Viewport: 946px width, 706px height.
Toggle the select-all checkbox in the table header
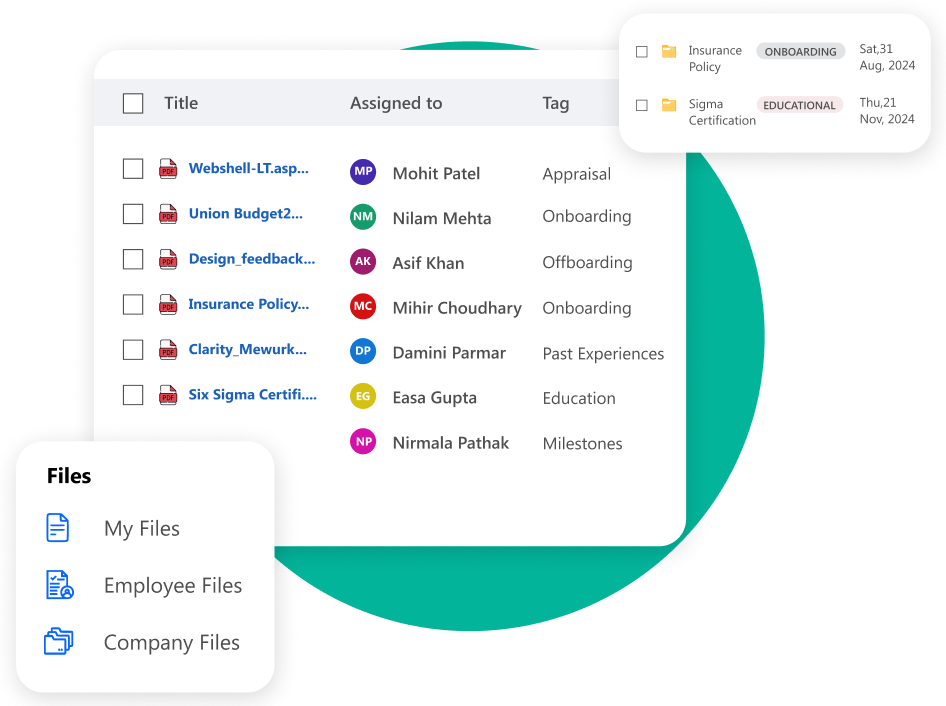[133, 103]
